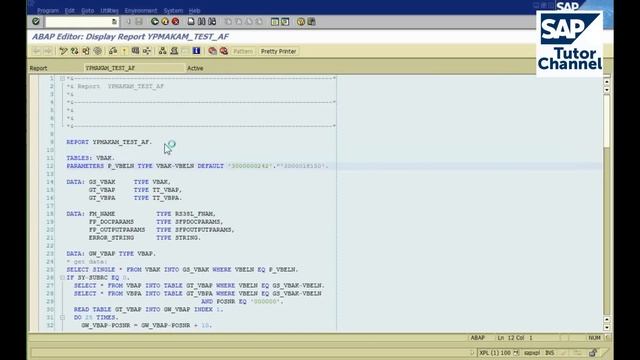The width and height of the screenshot is (640, 360).
Task: Click the ERROR_STRING TYPE STRING line
Action: pyautogui.click(x=145, y=238)
